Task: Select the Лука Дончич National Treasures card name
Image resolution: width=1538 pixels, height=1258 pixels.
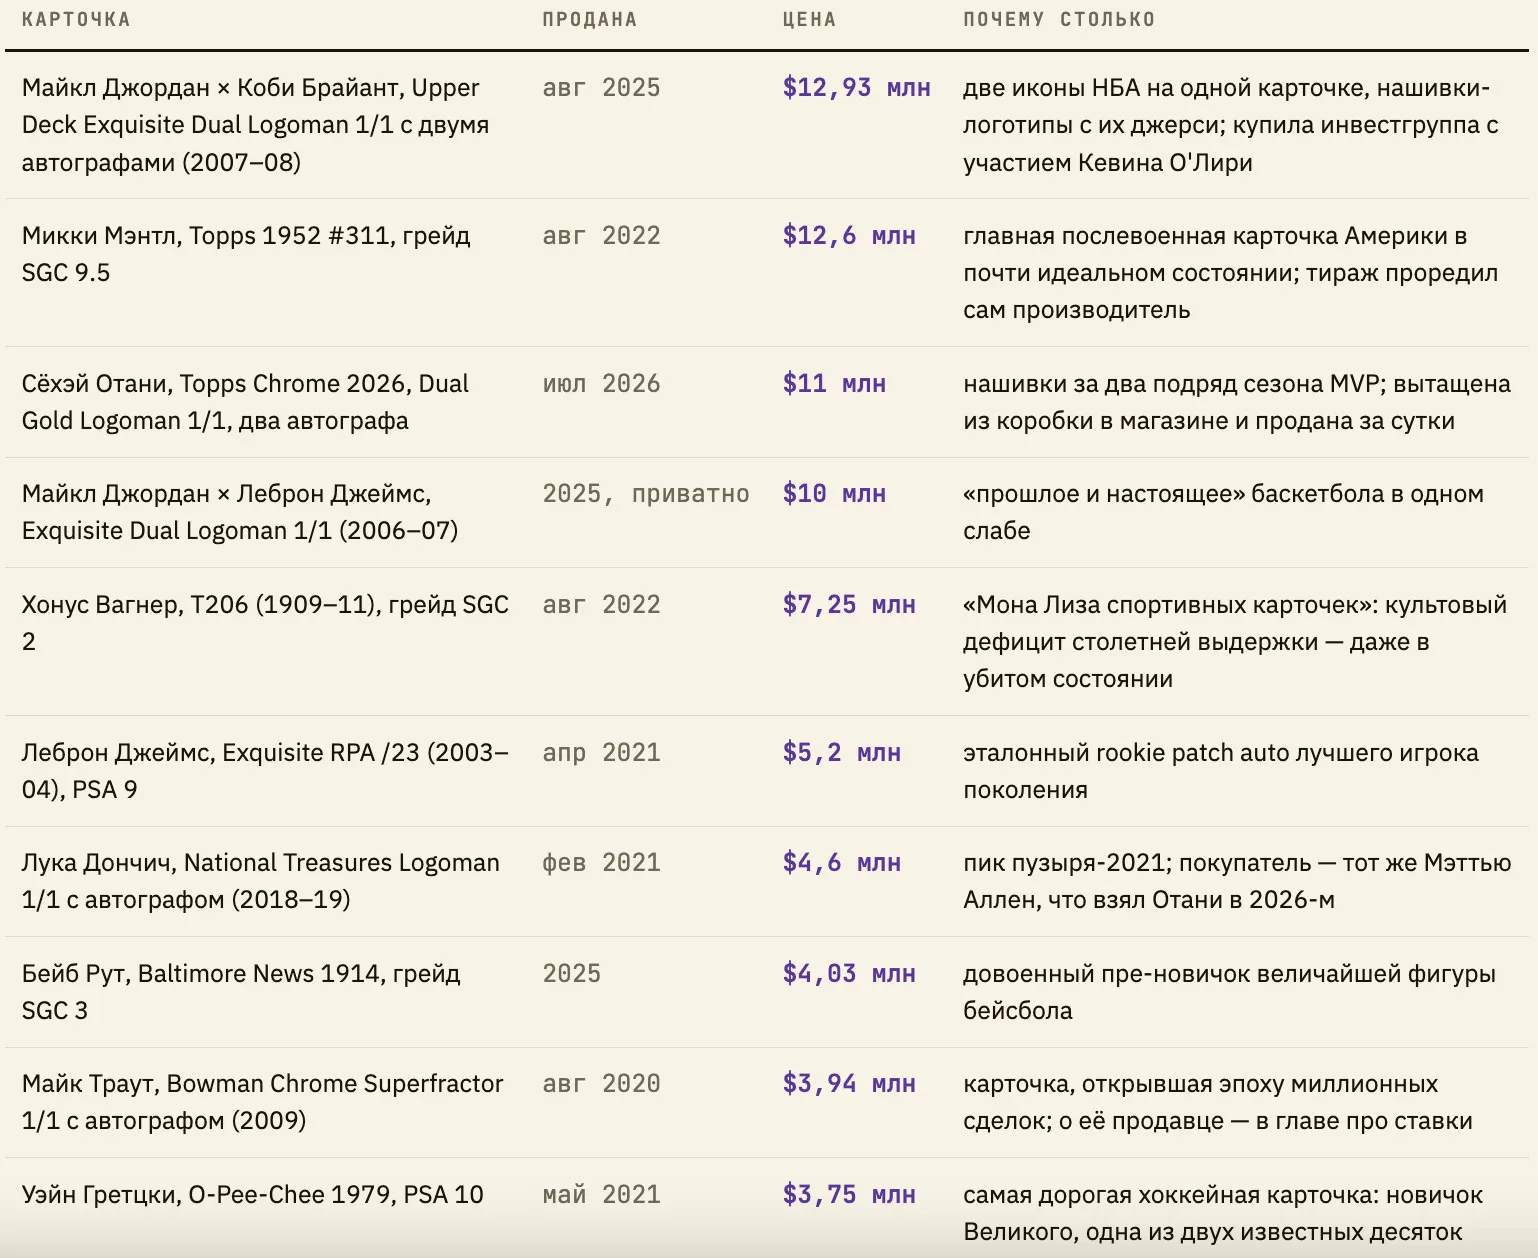Action: (260, 881)
